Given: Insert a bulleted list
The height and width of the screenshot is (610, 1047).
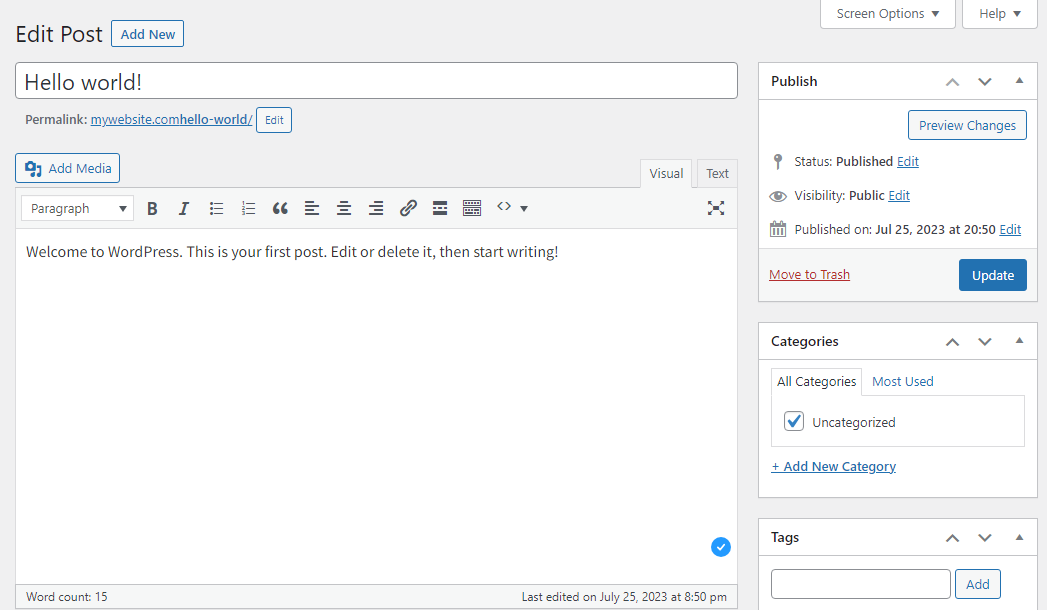Looking at the screenshot, I should 216,207.
